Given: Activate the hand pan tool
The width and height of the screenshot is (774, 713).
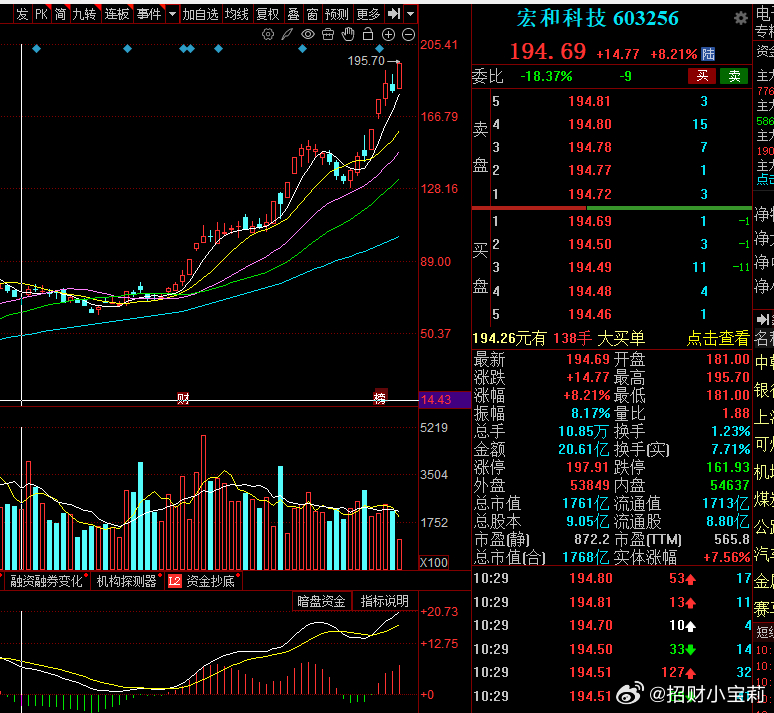Looking at the screenshot, I should pyautogui.click(x=348, y=35).
